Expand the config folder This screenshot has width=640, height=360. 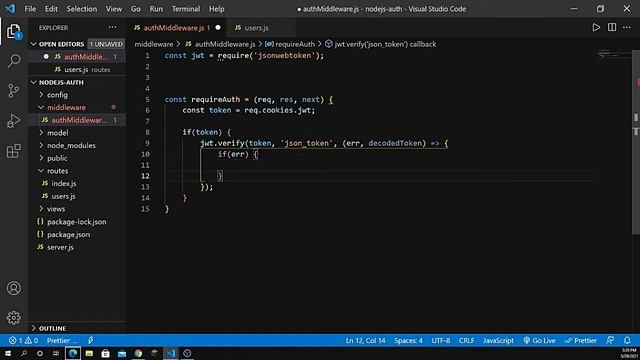[78, 95]
